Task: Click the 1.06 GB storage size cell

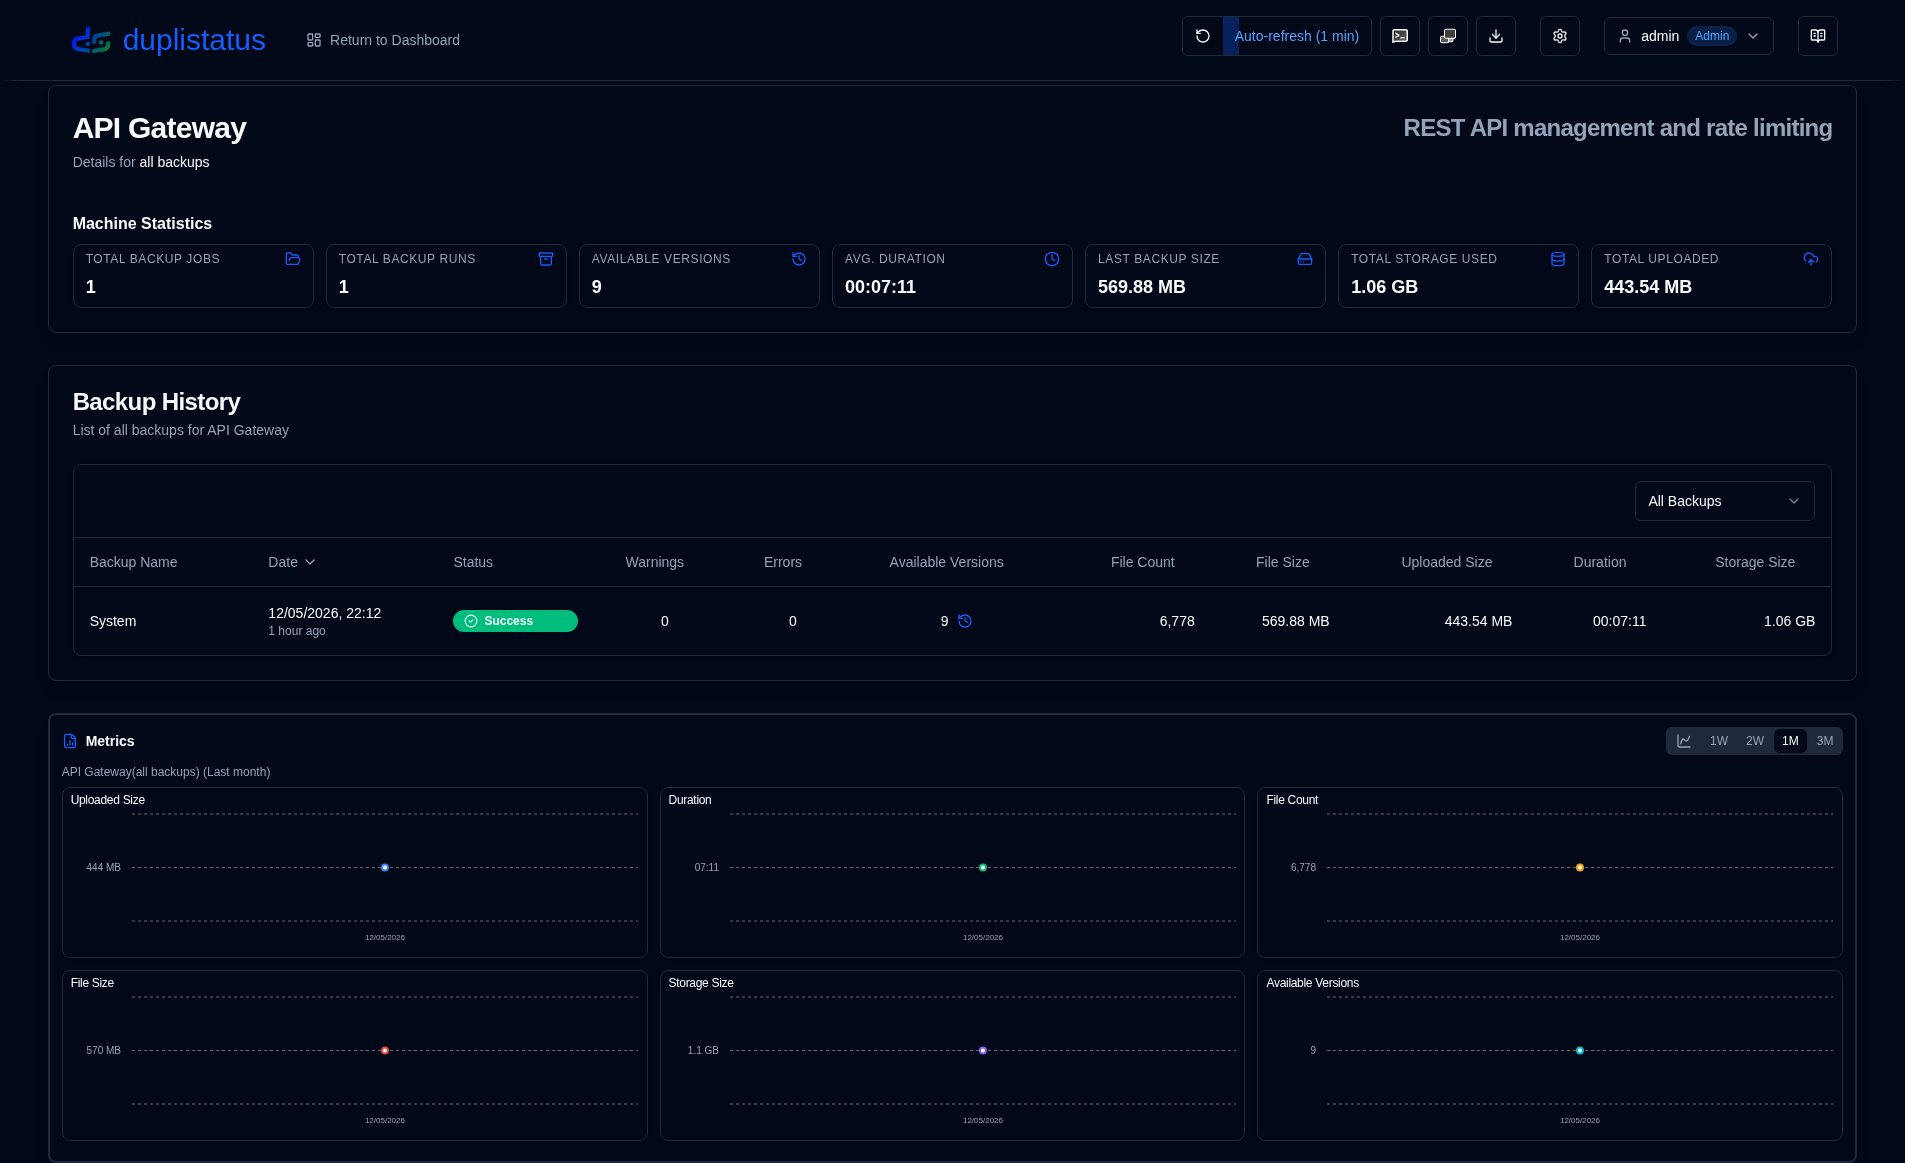Action: click(1789, 621)
